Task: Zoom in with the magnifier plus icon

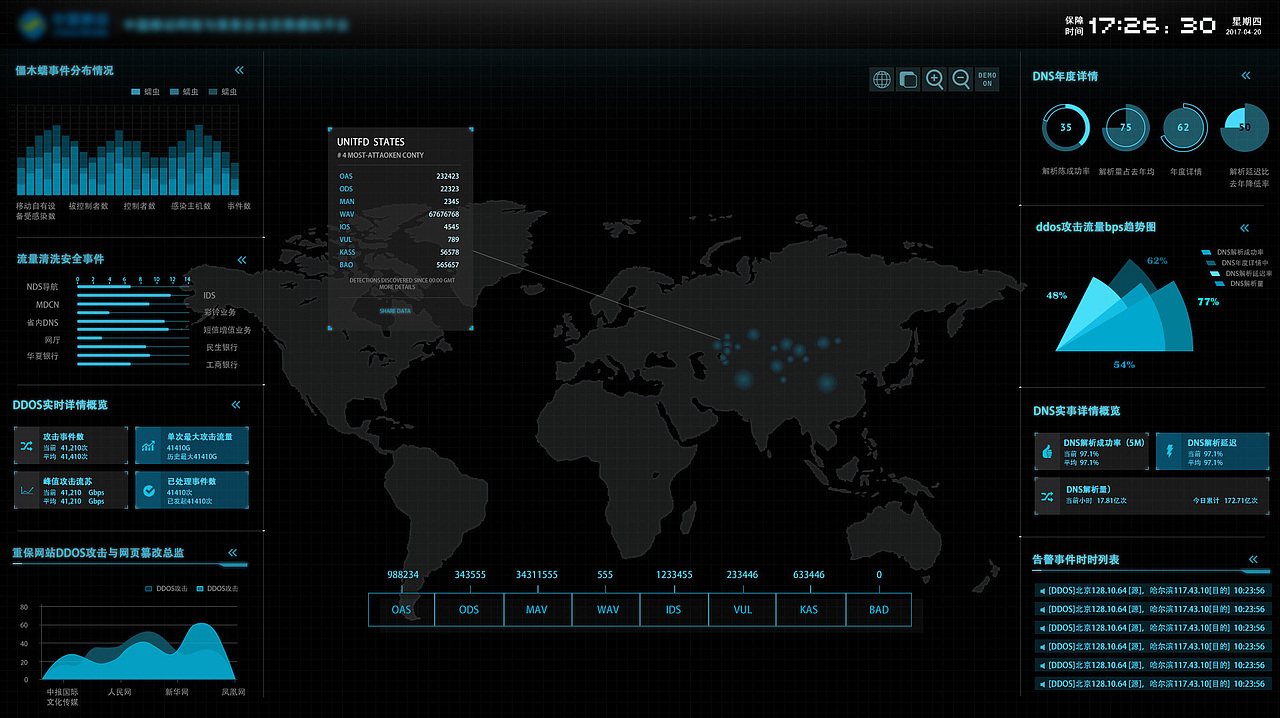Action: point(934,80)
